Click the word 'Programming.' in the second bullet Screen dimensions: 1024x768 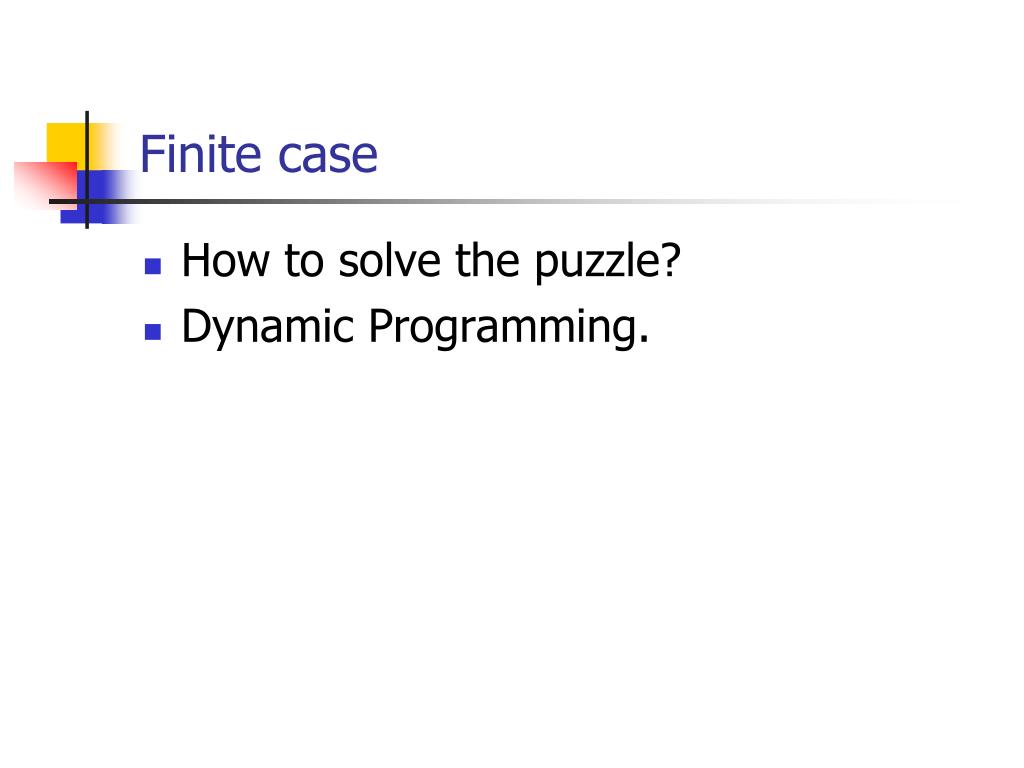point(509,327)
